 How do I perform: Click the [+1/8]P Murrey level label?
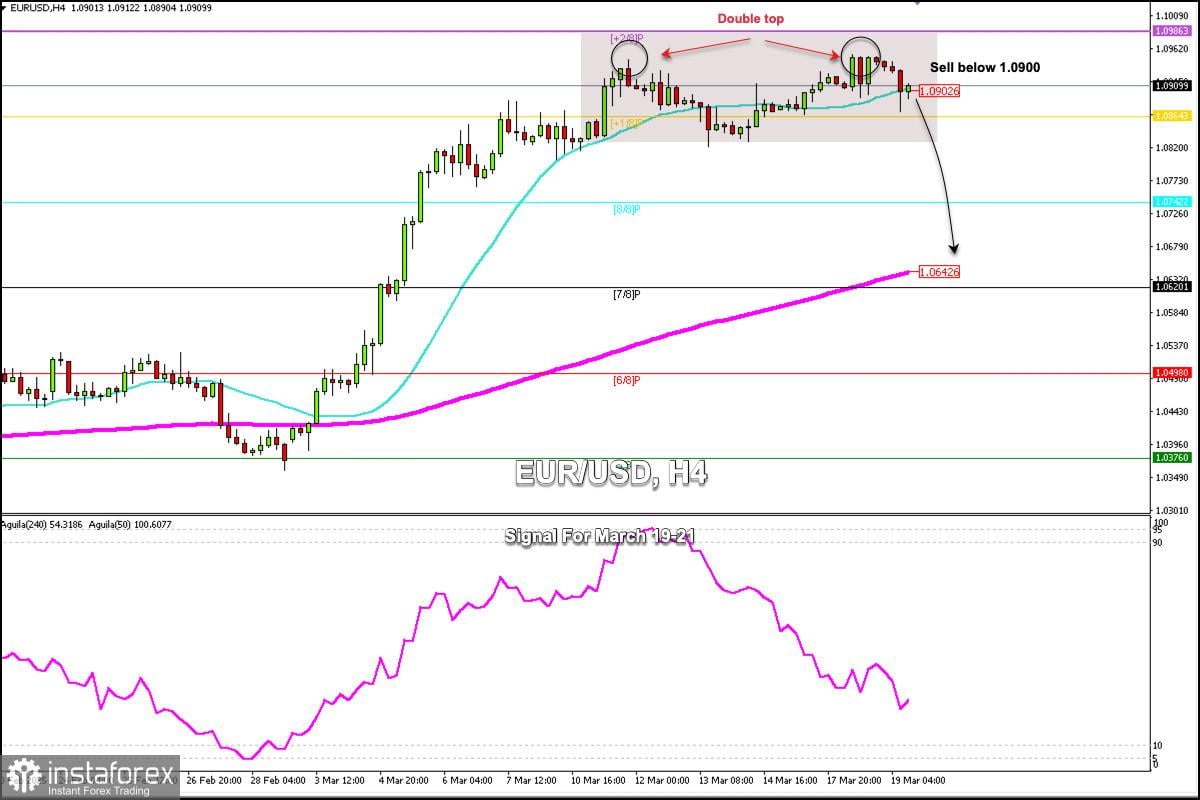pos(625,123)
